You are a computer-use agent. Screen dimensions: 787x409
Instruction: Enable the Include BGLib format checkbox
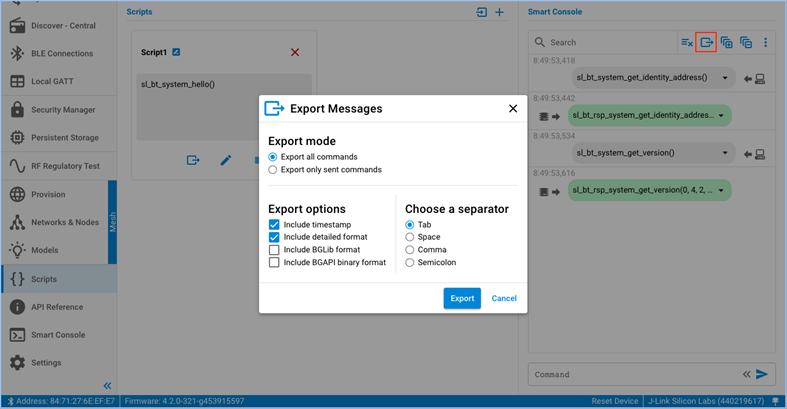click(274, 250)
